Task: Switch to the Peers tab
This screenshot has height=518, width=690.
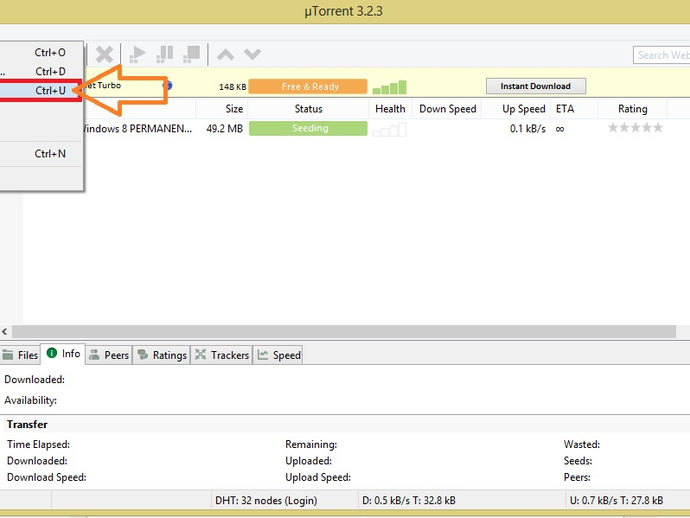Action: click(x=109, y=355)
